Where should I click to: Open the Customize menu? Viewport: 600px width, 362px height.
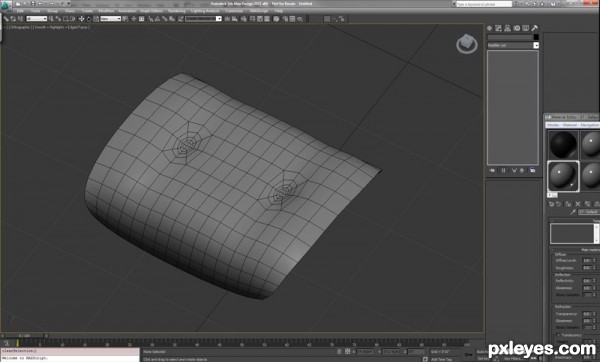[x=234, y=11]
